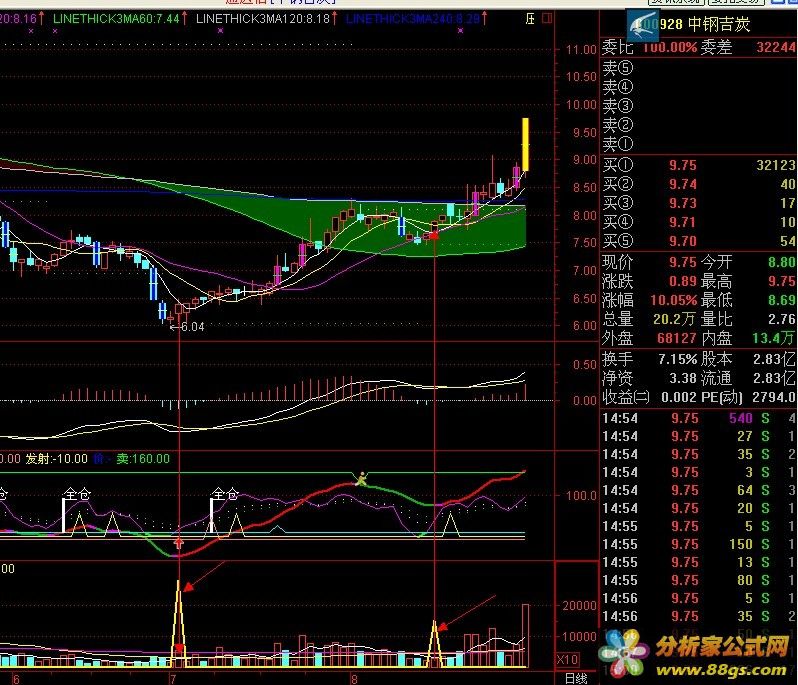The height and width of the screenshot is (685, 798).
Task: Click the blue LINETHICK3MA240 indicator label
Action: [x=413, y=19]
